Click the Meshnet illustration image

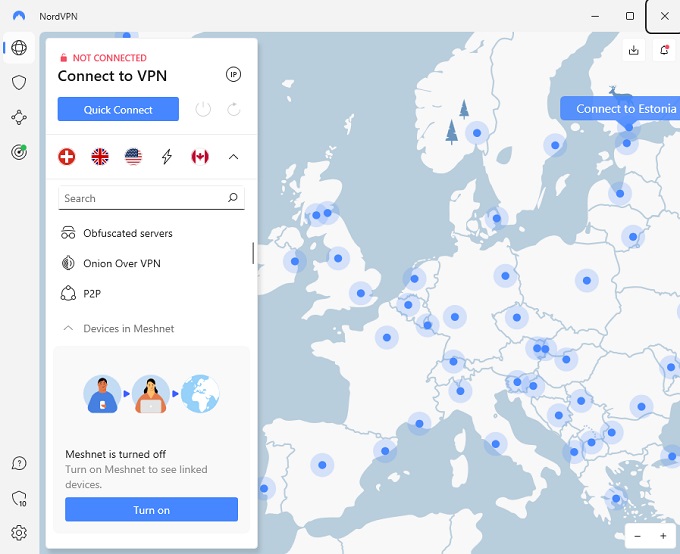[x=151, y=394]
